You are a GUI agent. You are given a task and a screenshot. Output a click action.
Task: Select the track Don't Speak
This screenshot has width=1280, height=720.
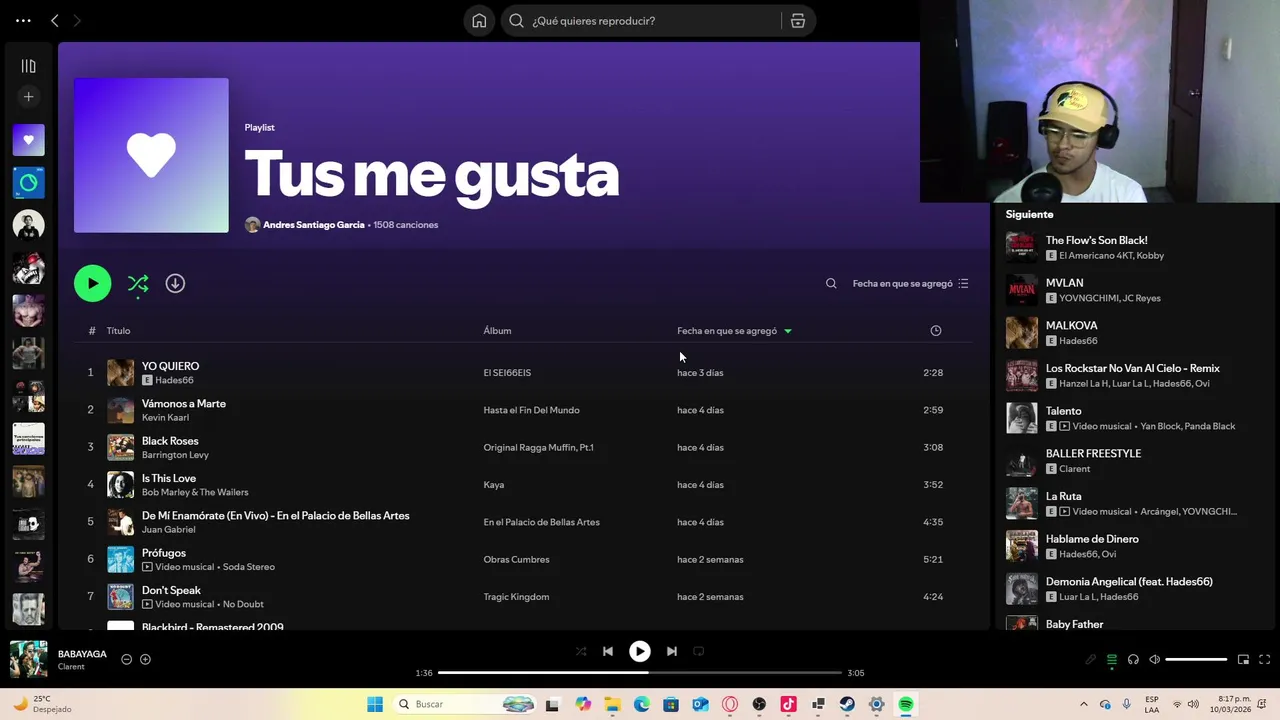tap(171, 590)
